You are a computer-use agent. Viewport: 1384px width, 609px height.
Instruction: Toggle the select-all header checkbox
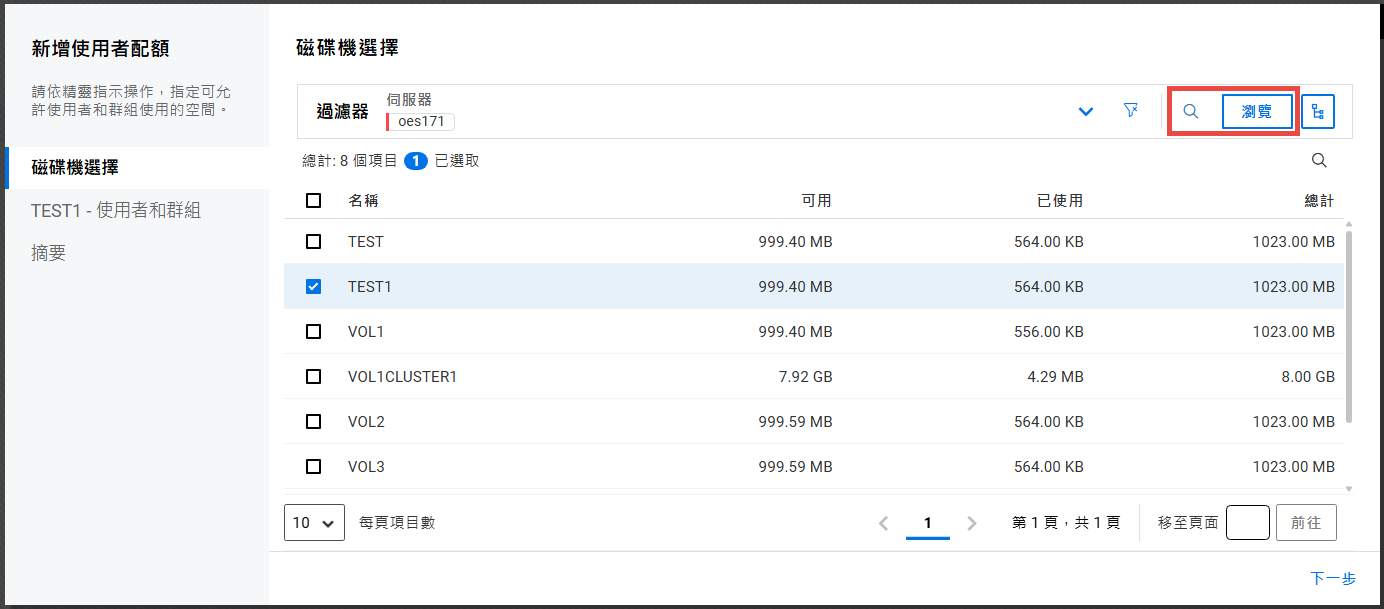point(314,201)
